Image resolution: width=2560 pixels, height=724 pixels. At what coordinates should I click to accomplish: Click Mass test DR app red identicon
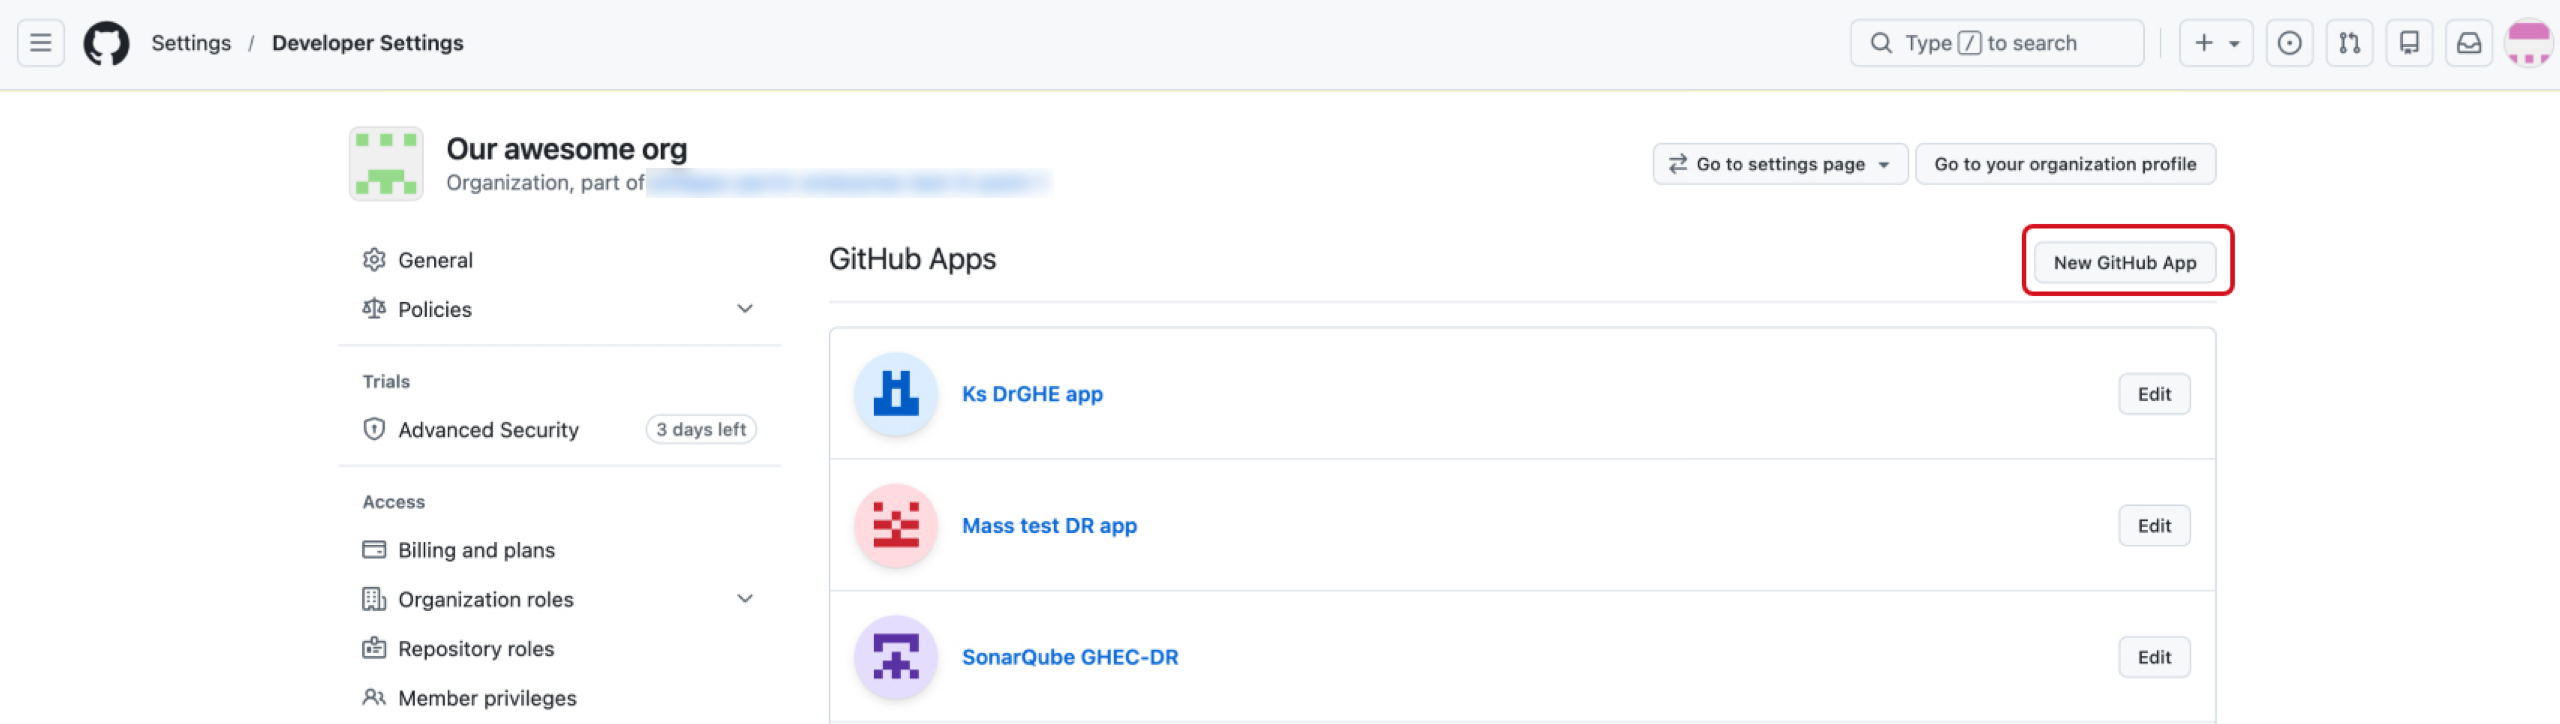tap(896, 526)
